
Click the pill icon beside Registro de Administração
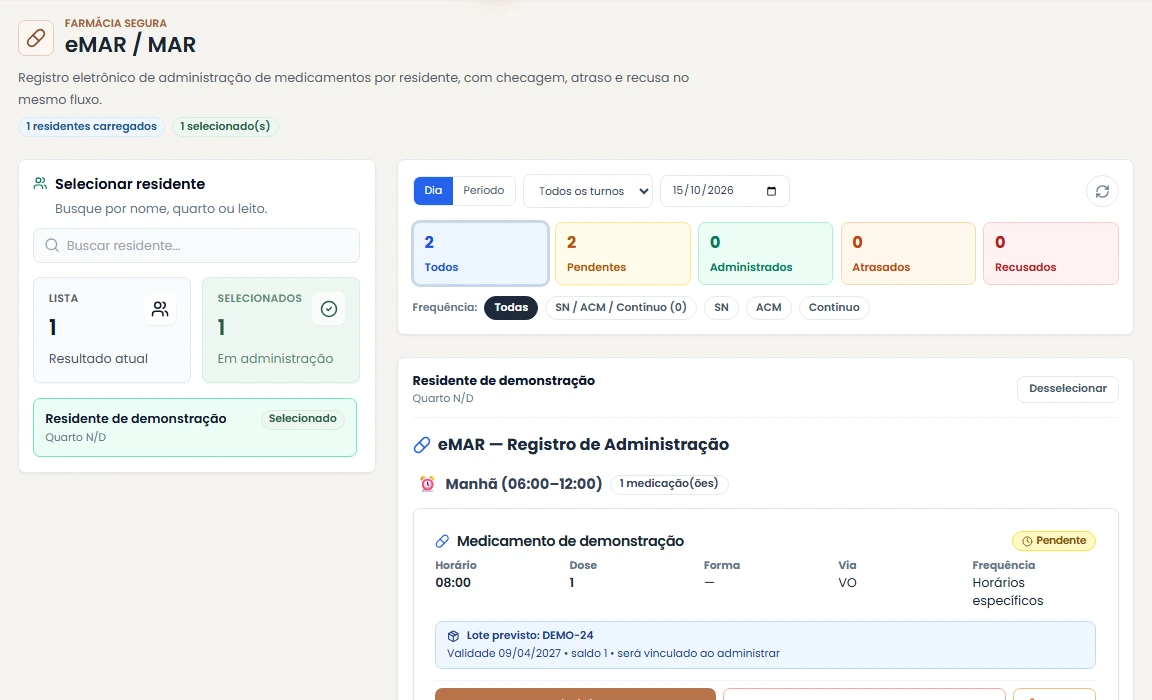(x=422, y=445)
